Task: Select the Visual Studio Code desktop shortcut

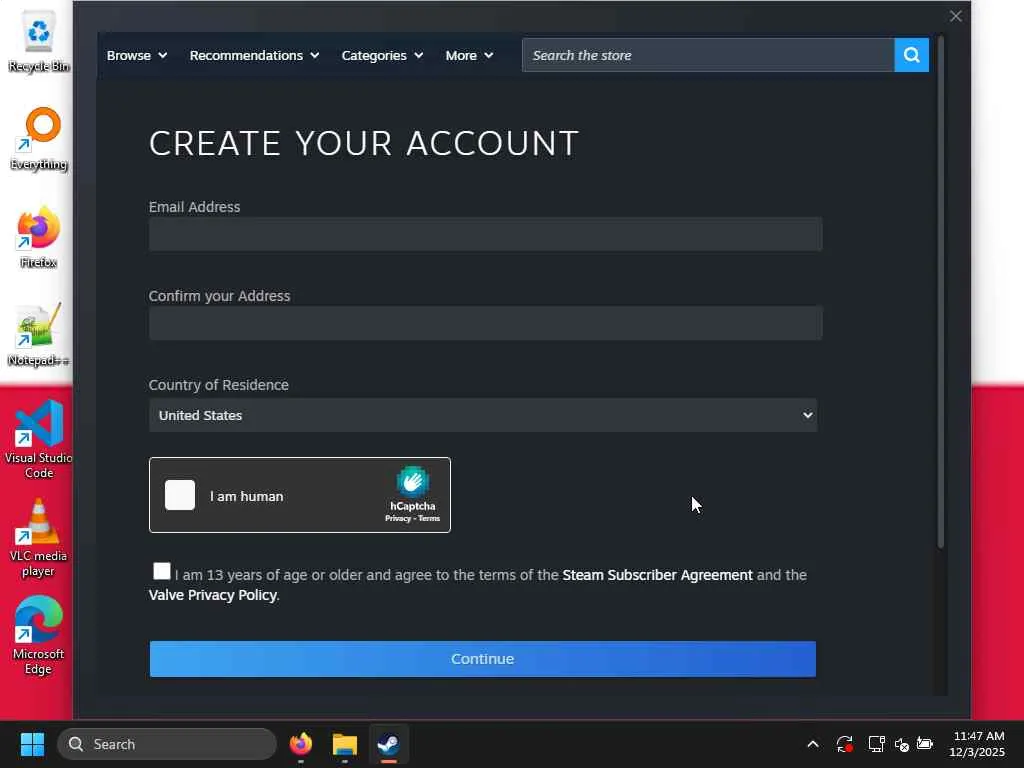Action: point(39,439)
